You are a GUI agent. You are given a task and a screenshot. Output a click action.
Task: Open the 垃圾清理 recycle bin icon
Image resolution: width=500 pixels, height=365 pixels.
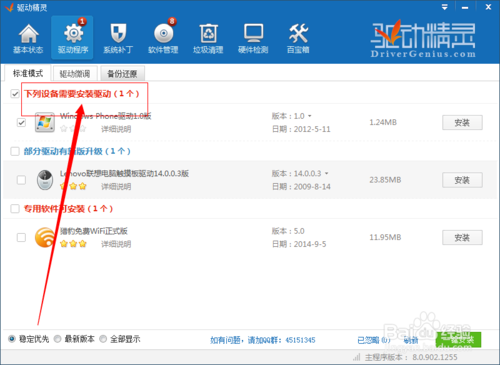pyautogui.click(x=208, y=33)
